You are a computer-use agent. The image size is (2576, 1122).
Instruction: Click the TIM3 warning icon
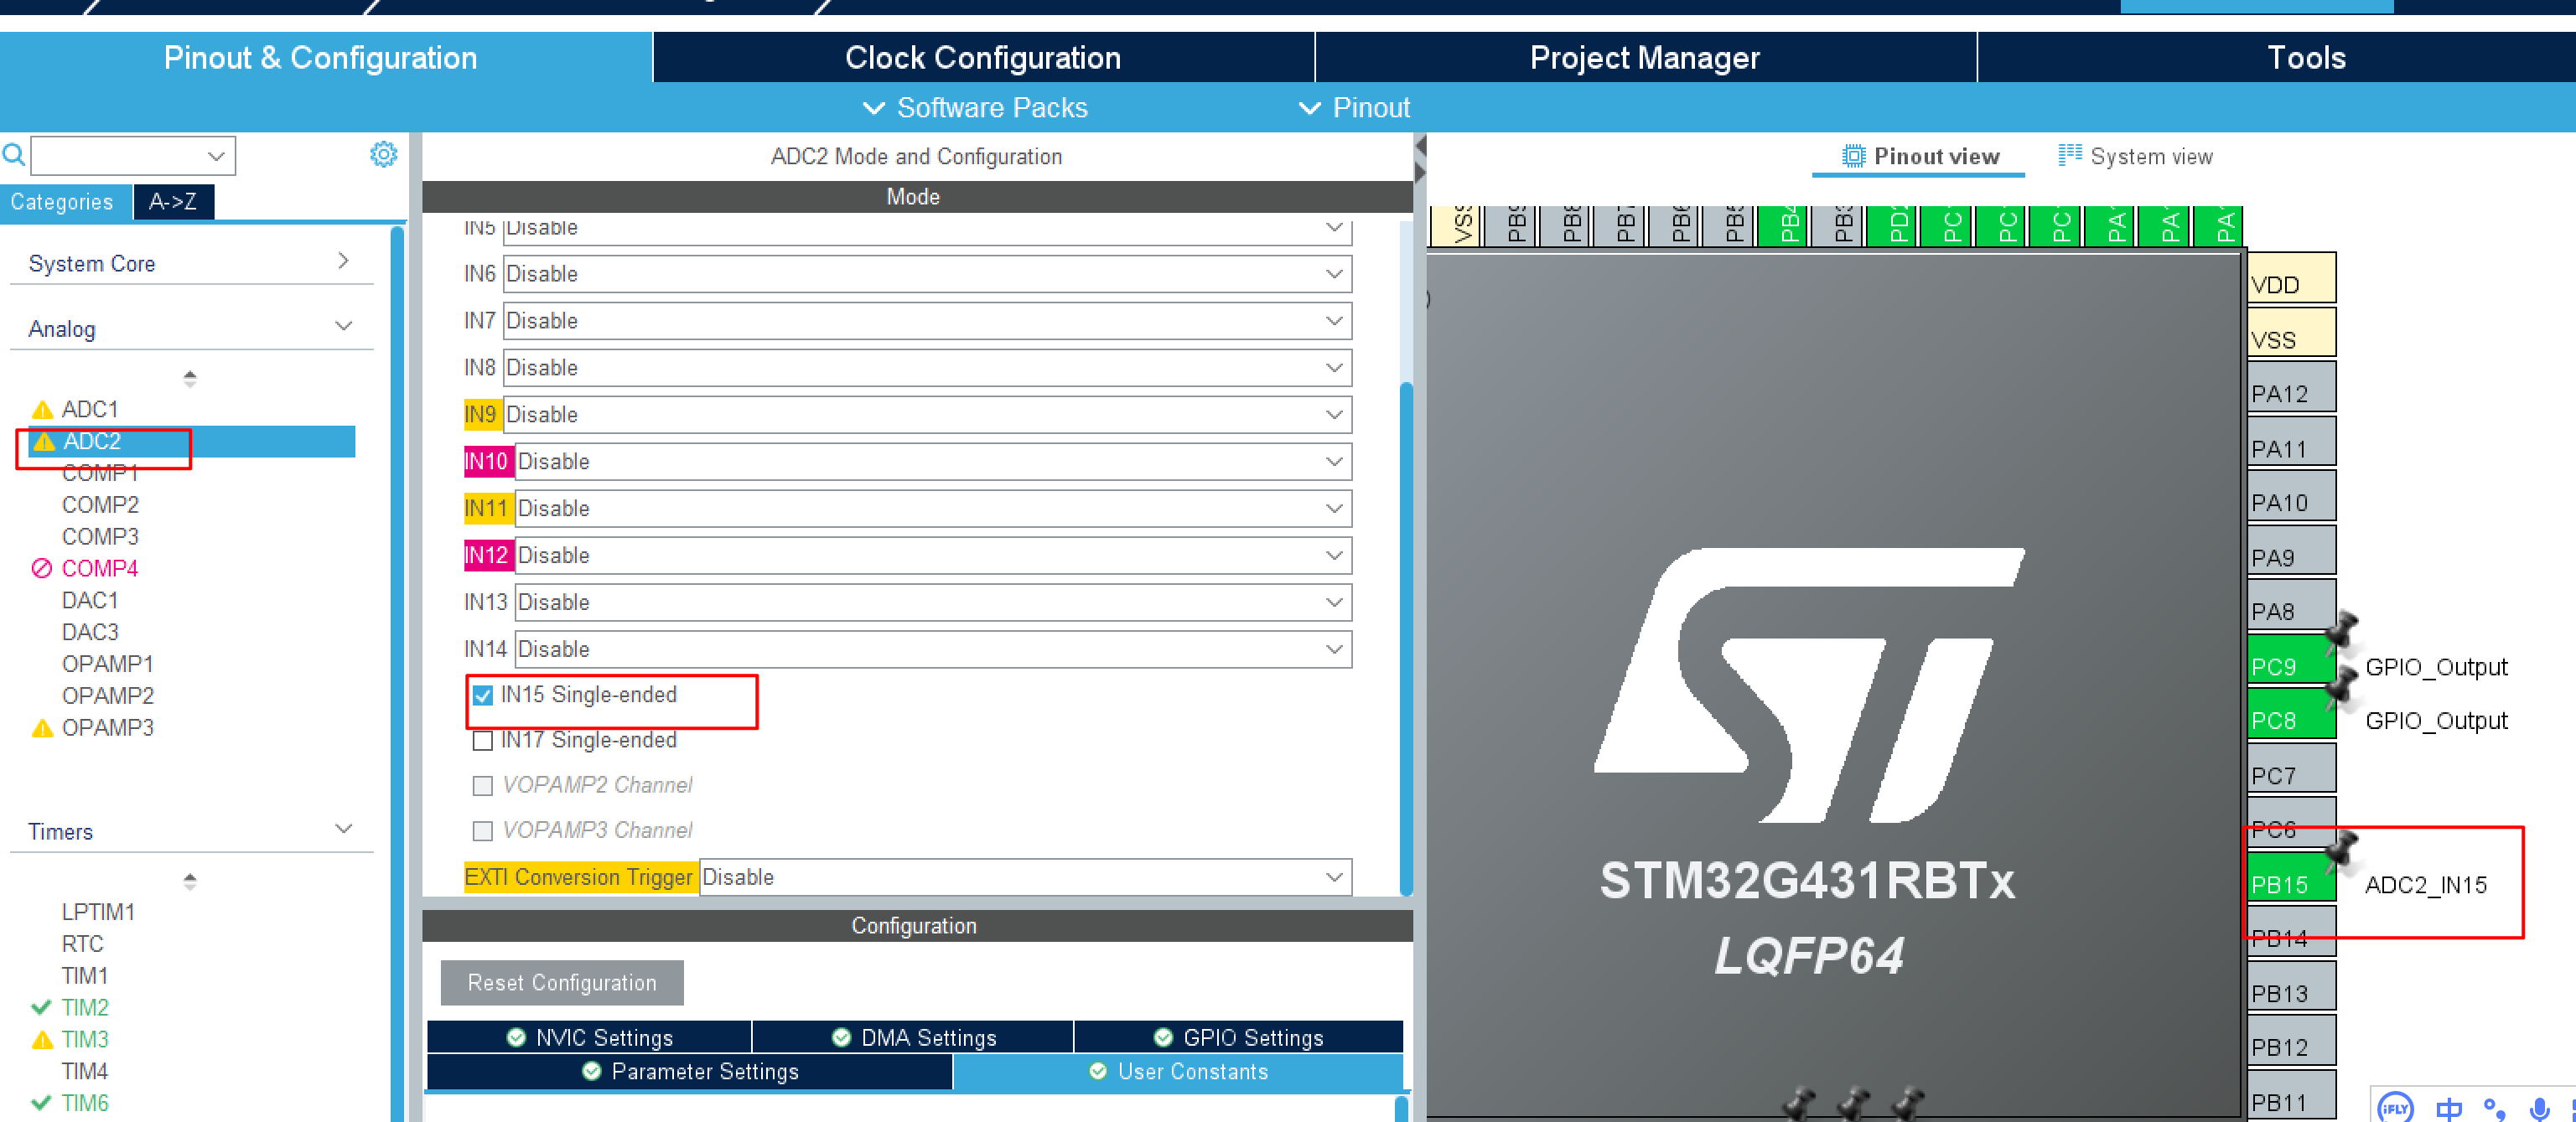click(42, 1039)
